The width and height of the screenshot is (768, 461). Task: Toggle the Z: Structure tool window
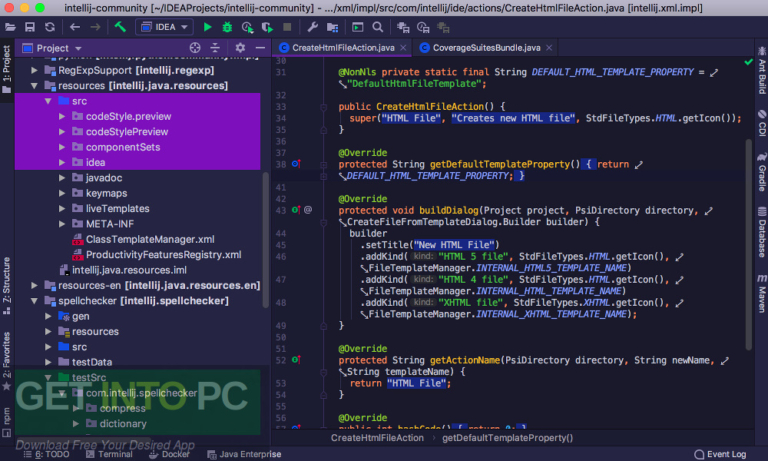coord(6,285)
